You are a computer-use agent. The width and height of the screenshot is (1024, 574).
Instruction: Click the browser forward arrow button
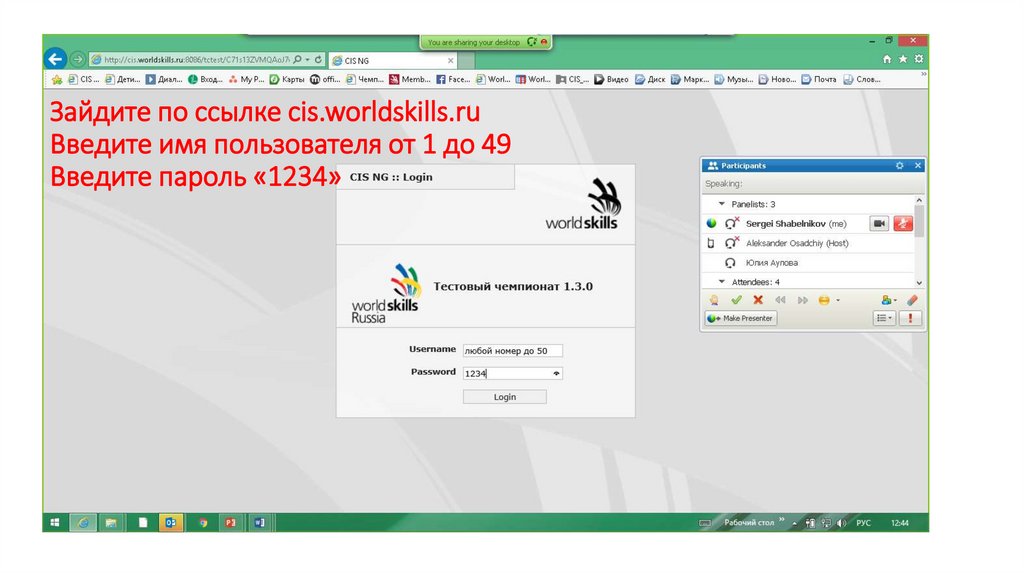[77, 59]
